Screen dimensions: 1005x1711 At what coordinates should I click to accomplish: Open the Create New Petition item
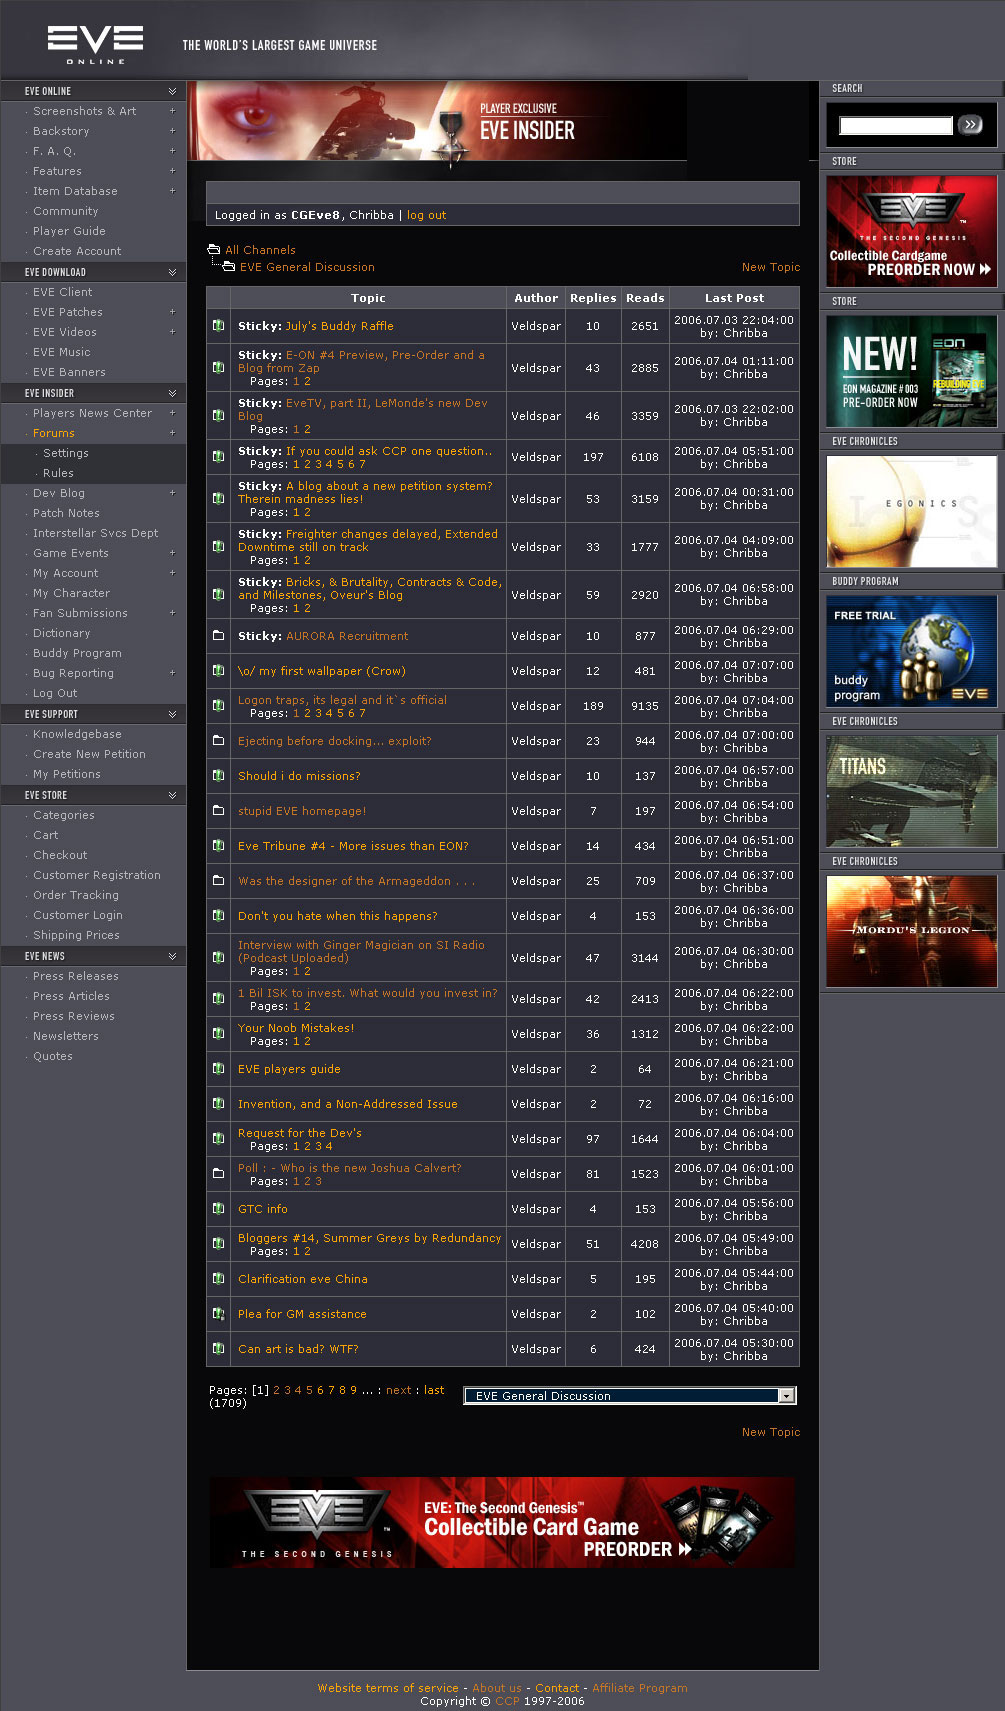(x=89, y=754)
